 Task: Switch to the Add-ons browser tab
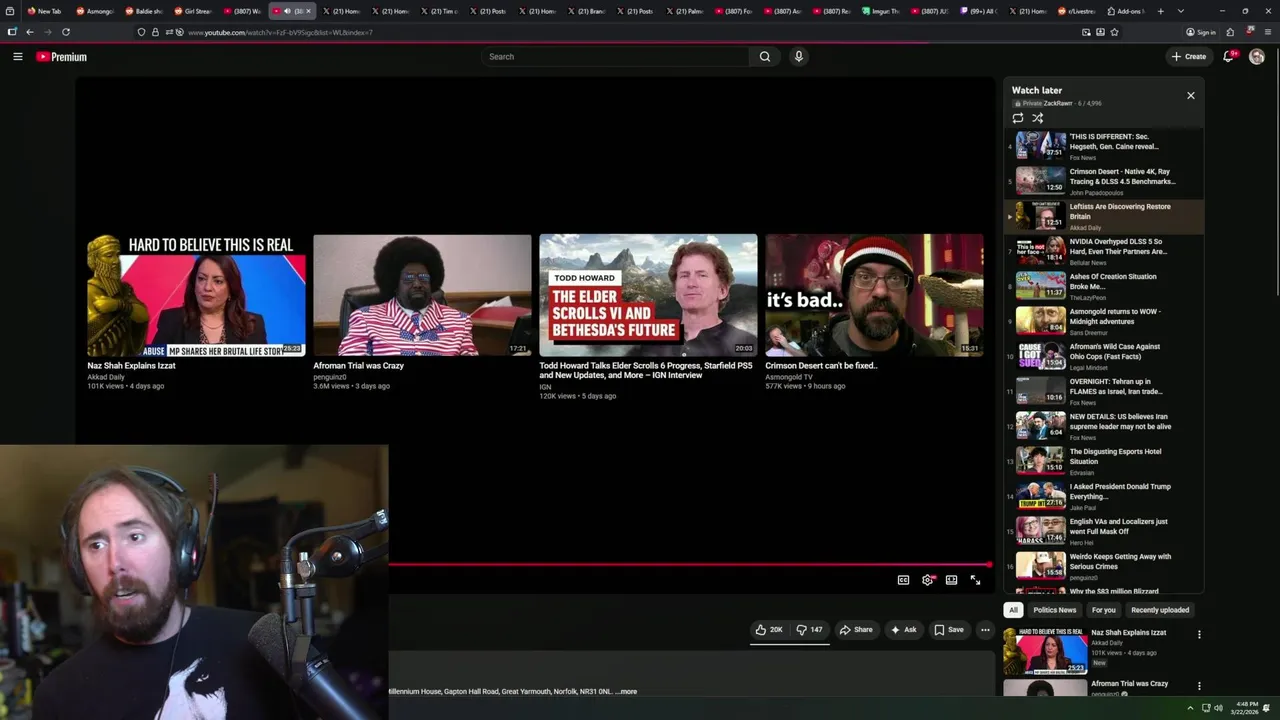[x=1124, y=11]
